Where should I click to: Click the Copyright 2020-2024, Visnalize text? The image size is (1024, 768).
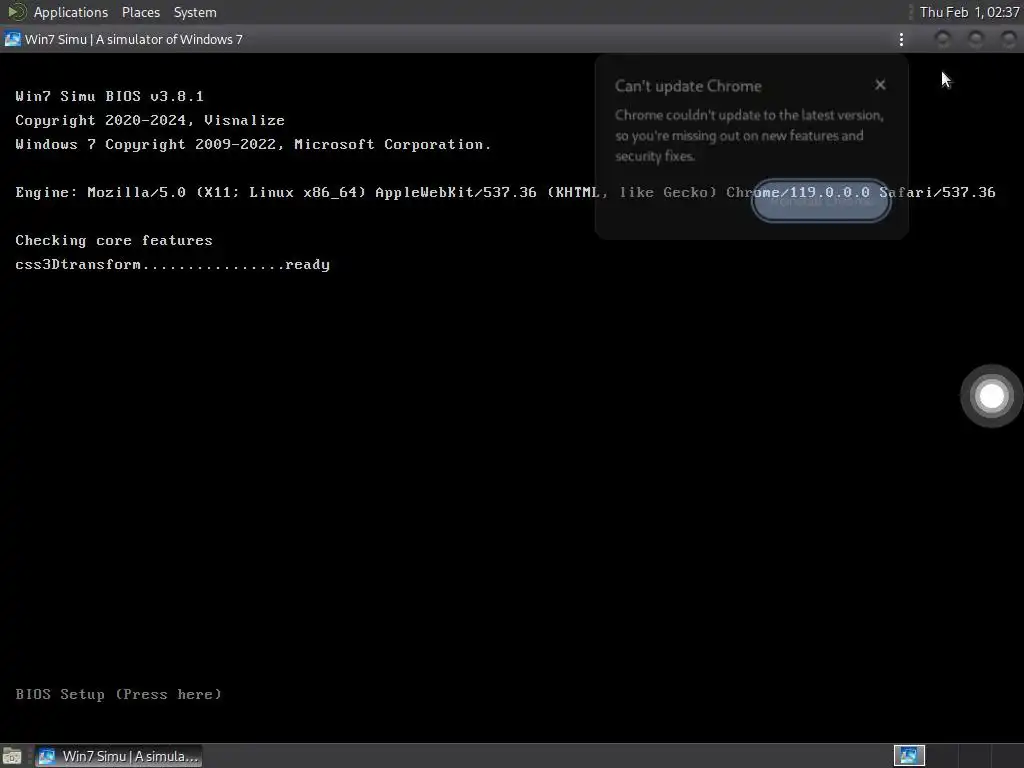tap(150, 120)
